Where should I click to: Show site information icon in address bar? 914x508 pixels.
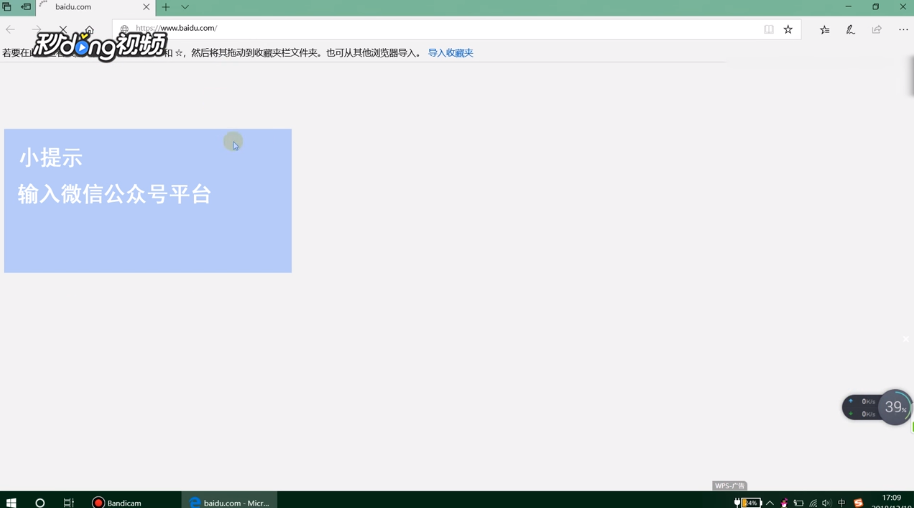pyautogui.click(x=124, y=29)
